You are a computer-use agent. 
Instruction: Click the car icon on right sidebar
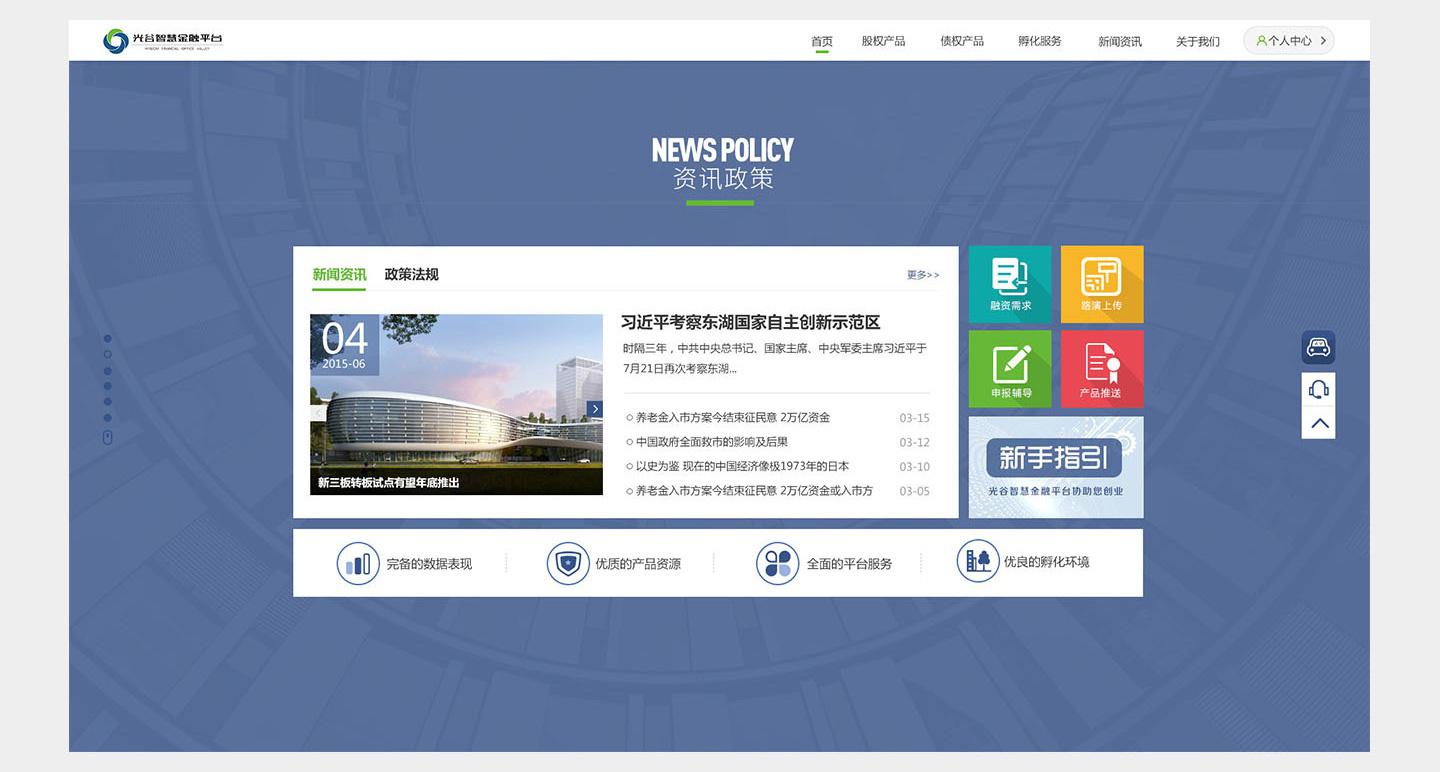click(x=1318, y=348)
